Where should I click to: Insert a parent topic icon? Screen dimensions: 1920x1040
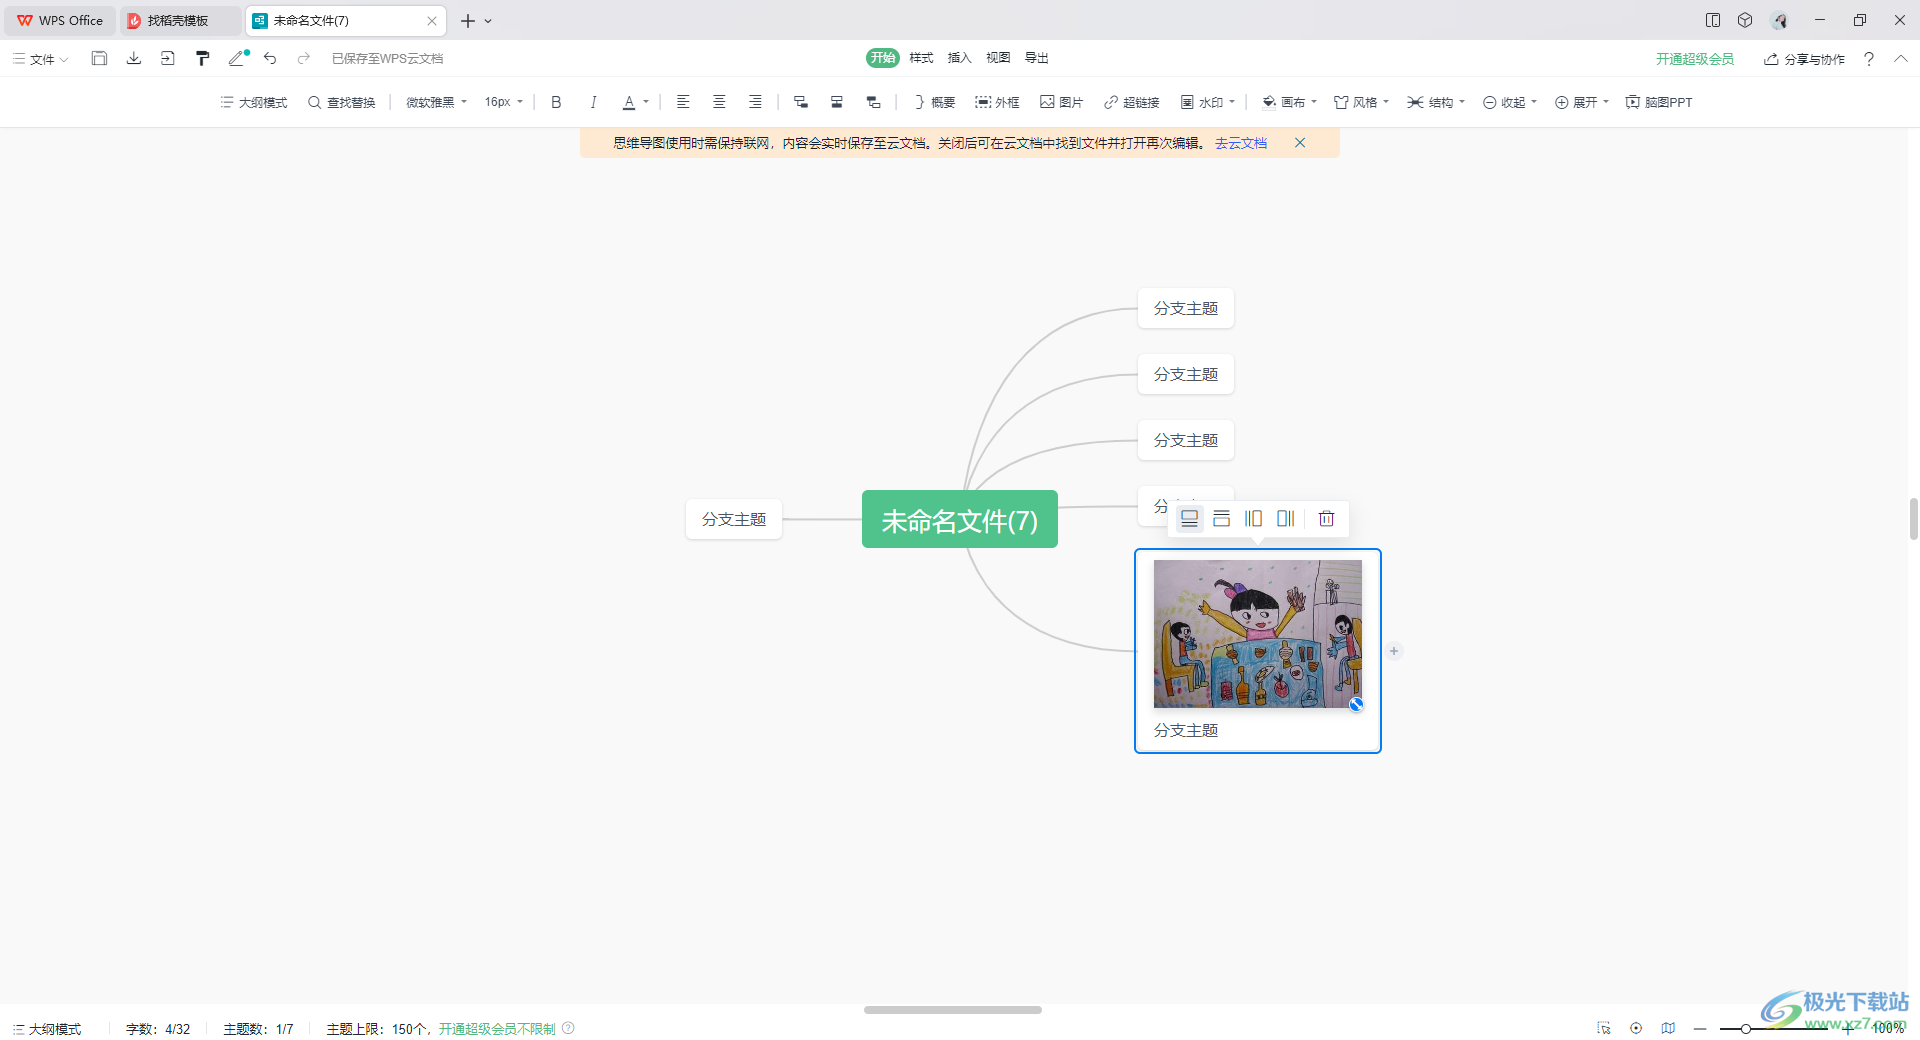[873, 102]
